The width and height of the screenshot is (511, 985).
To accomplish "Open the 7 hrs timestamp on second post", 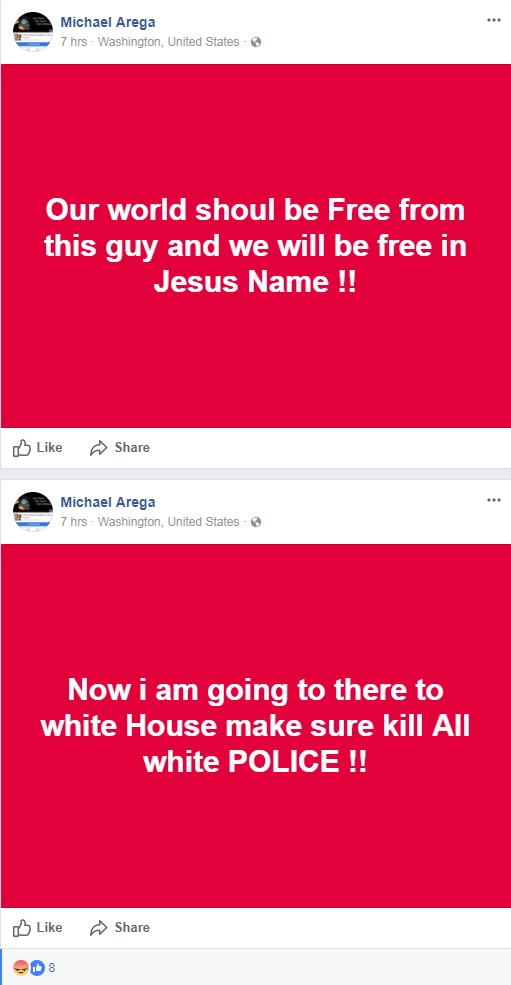I will 74,522.
